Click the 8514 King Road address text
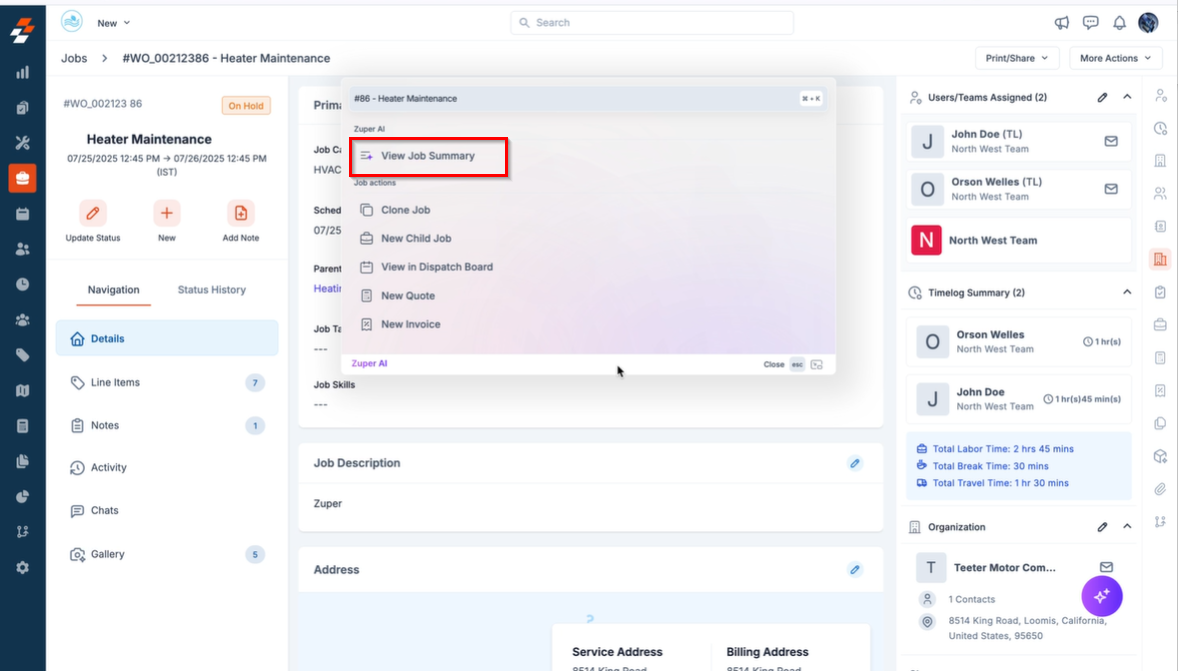This screenshot has height=671, width=1178. [x=1026, y=628]
